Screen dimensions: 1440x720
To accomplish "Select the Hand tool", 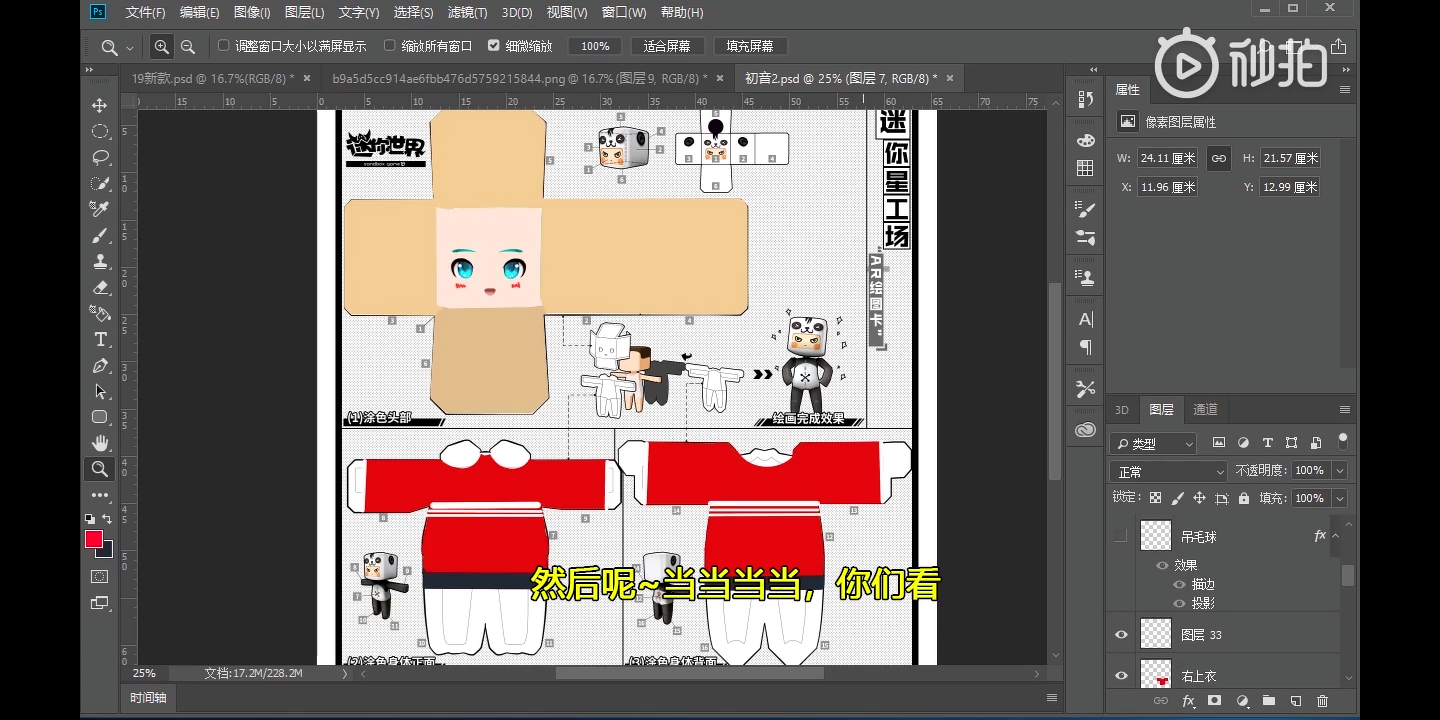I will 100,443.
